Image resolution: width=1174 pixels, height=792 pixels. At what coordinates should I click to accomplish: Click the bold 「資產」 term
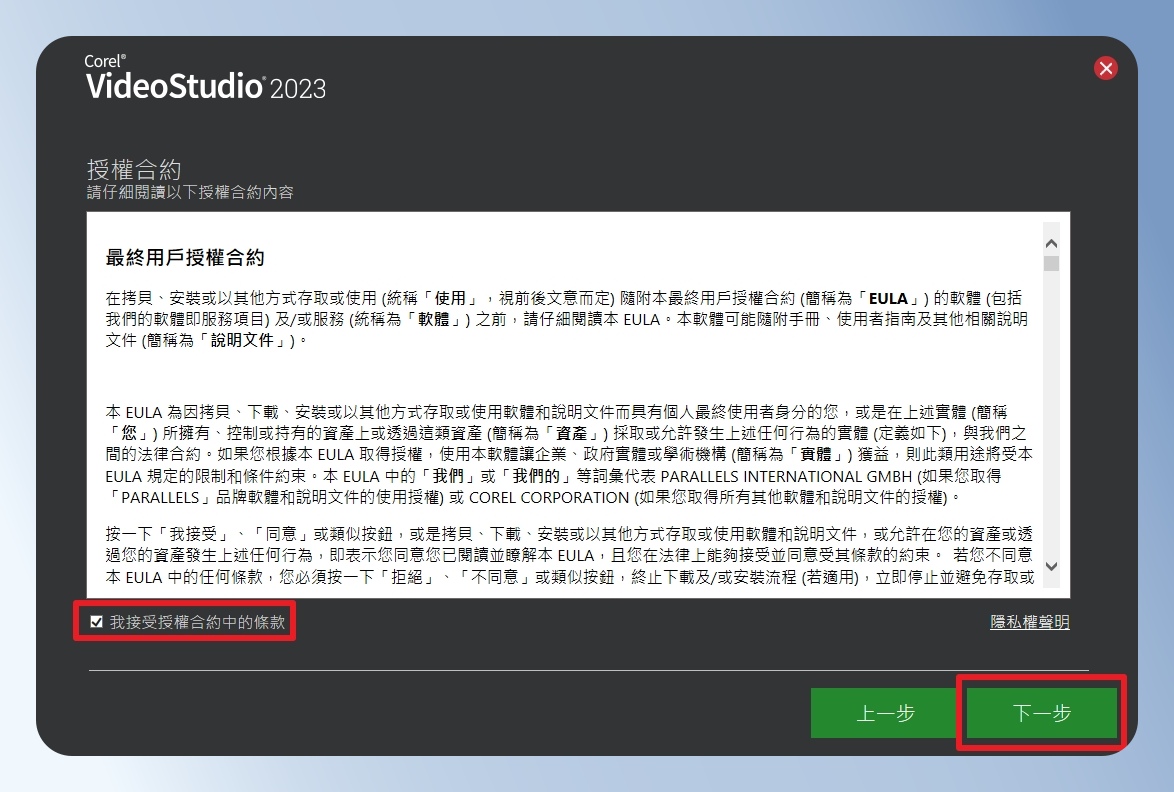[571, 433]
